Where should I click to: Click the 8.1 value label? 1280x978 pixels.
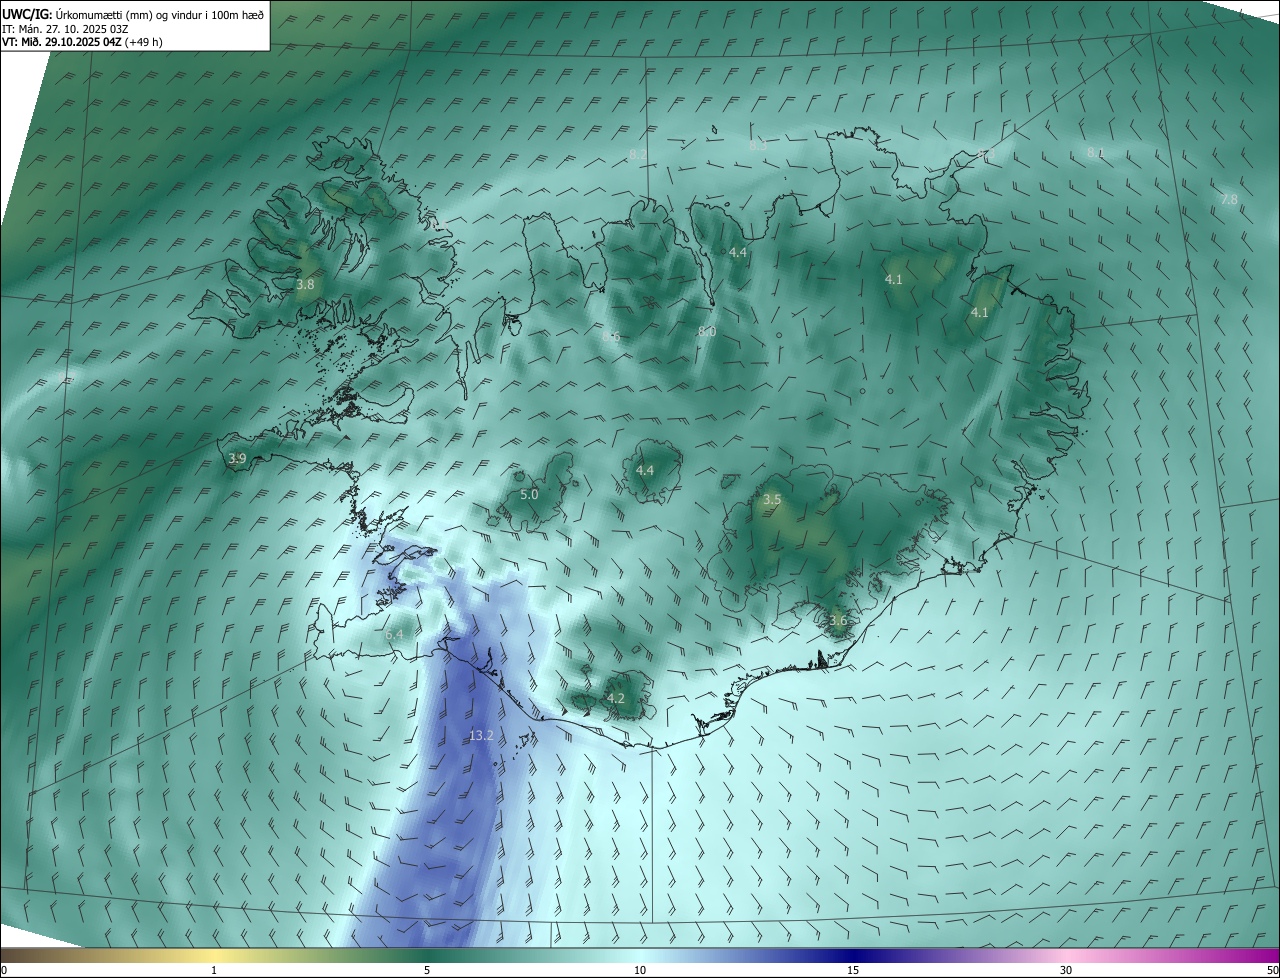point(1095,153)
